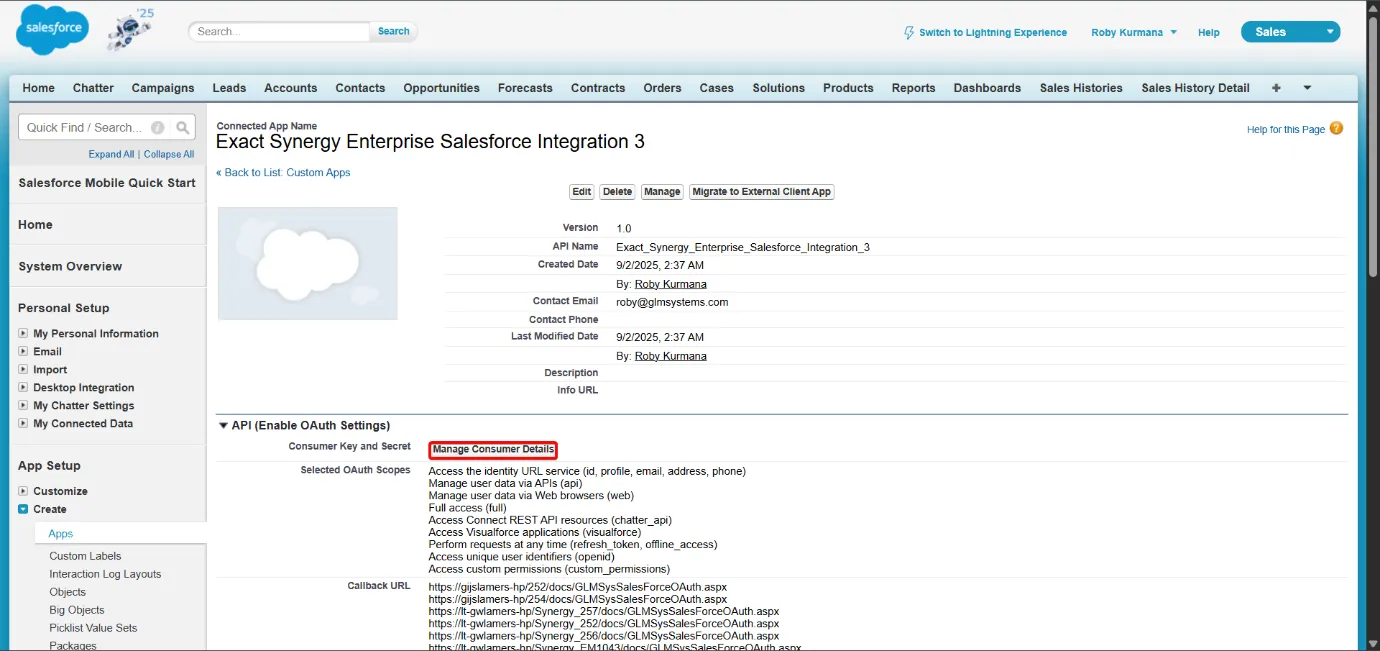Expand the Email setup node

[x=23, y=352]
